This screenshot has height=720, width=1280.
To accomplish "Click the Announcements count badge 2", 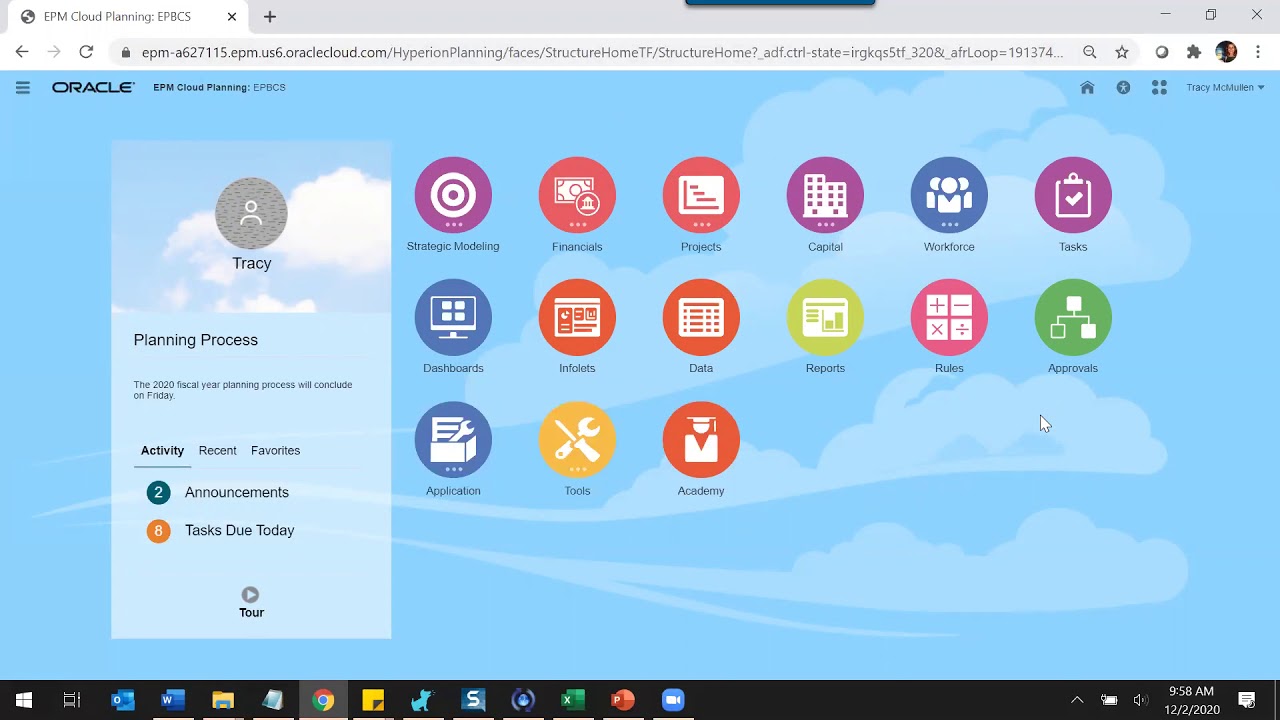I will point(158,492).
